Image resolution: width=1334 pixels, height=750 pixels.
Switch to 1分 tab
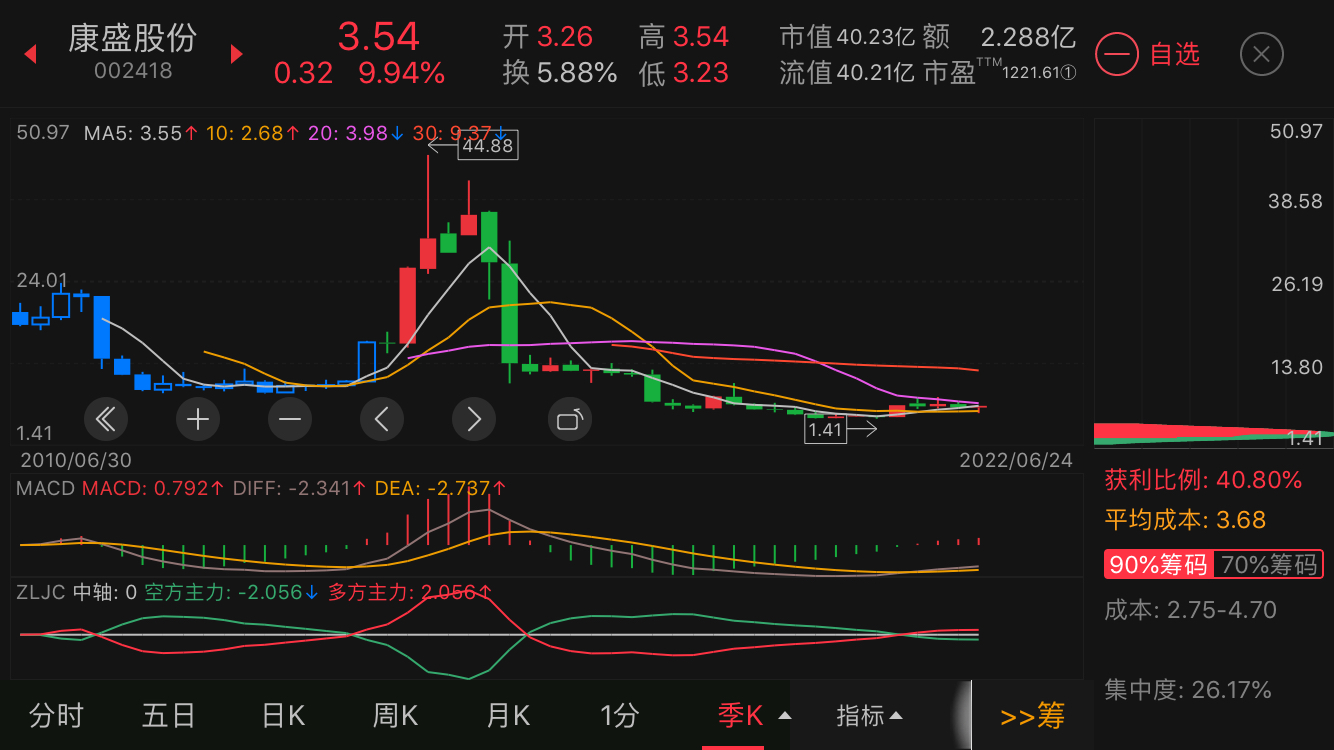[x=619, y=715]
